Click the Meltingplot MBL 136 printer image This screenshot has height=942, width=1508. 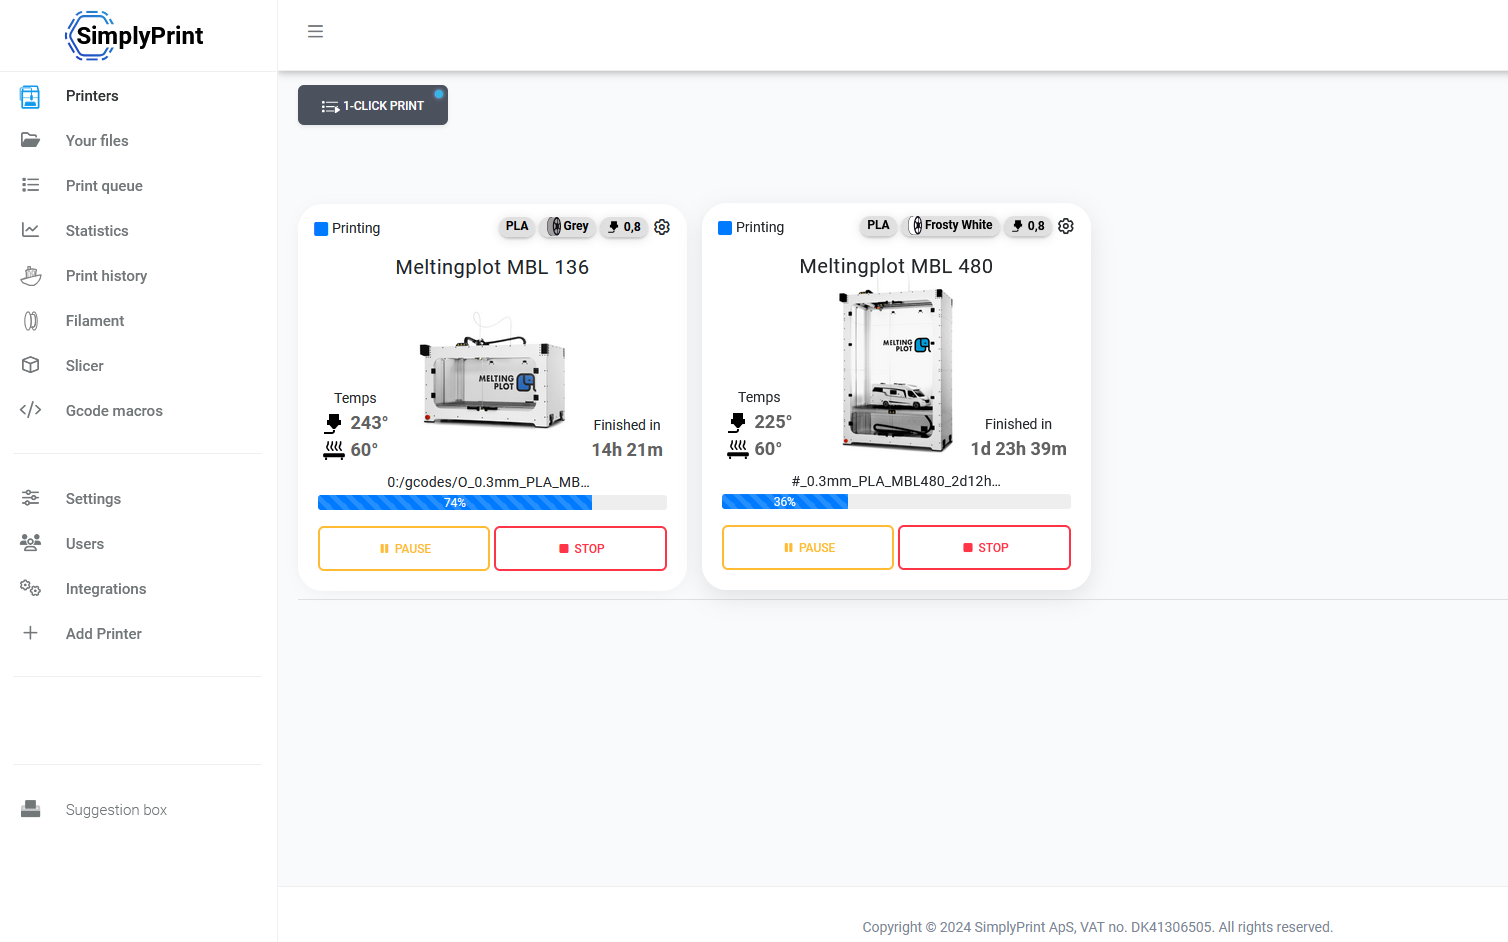point(492,371)
